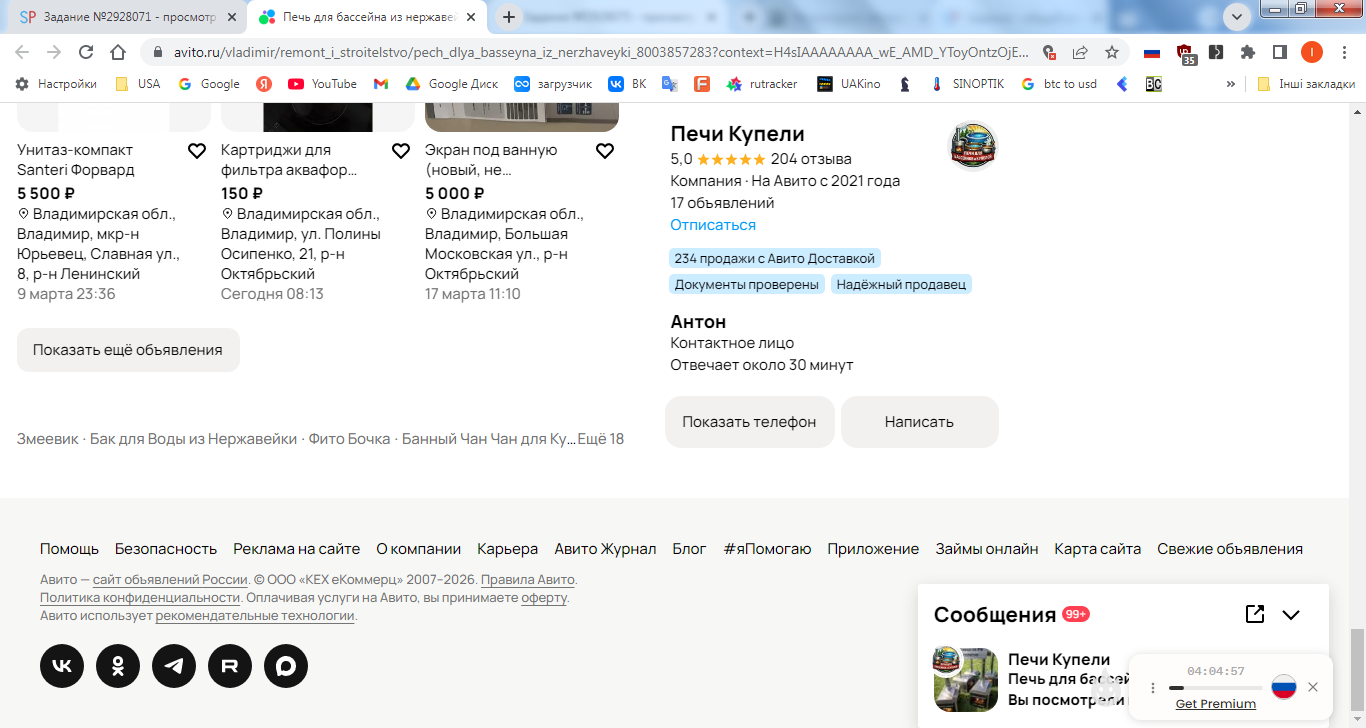
Task: Open a new browser tab
Action: click(509, 17)
